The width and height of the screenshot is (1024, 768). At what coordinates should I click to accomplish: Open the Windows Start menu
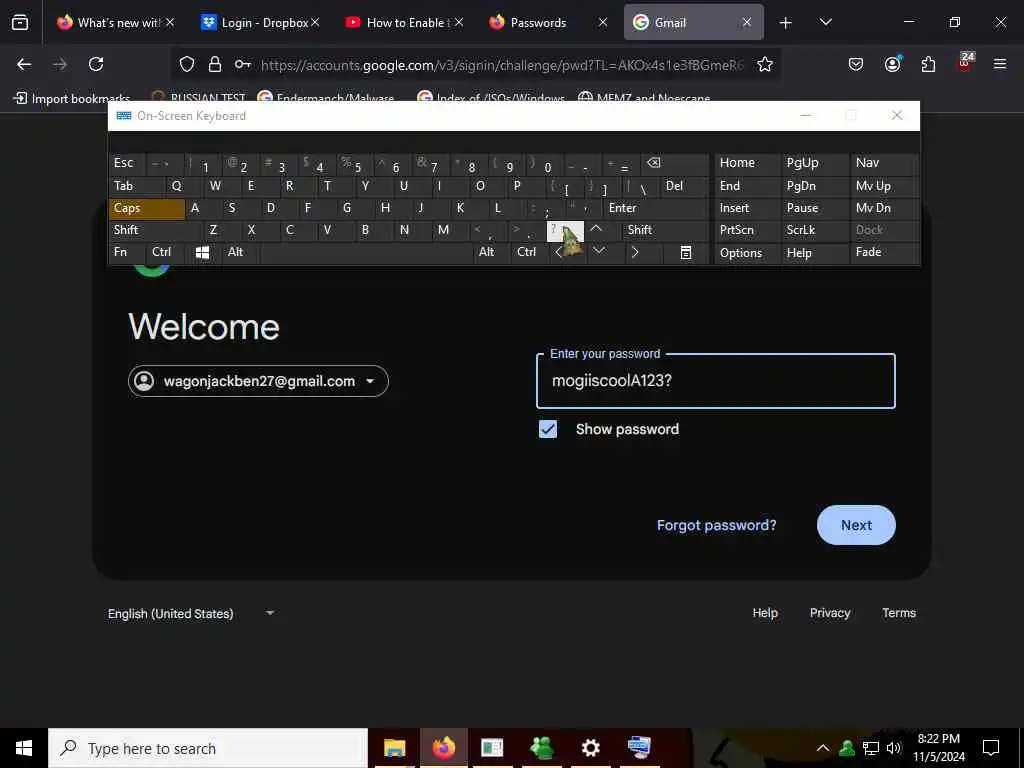click(24, 748)
